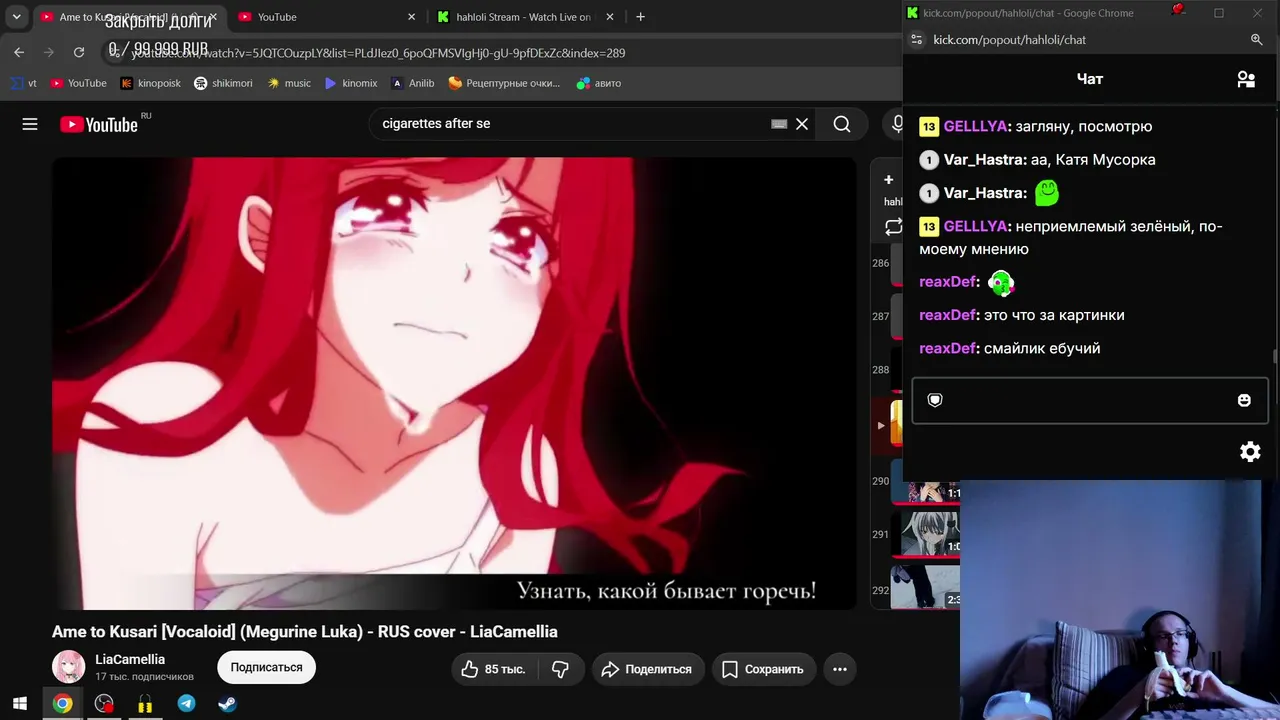Focus the Kick chat message input
Image resolution: width=1280 pixels, height=720 pixels.
pos(1090,400)
